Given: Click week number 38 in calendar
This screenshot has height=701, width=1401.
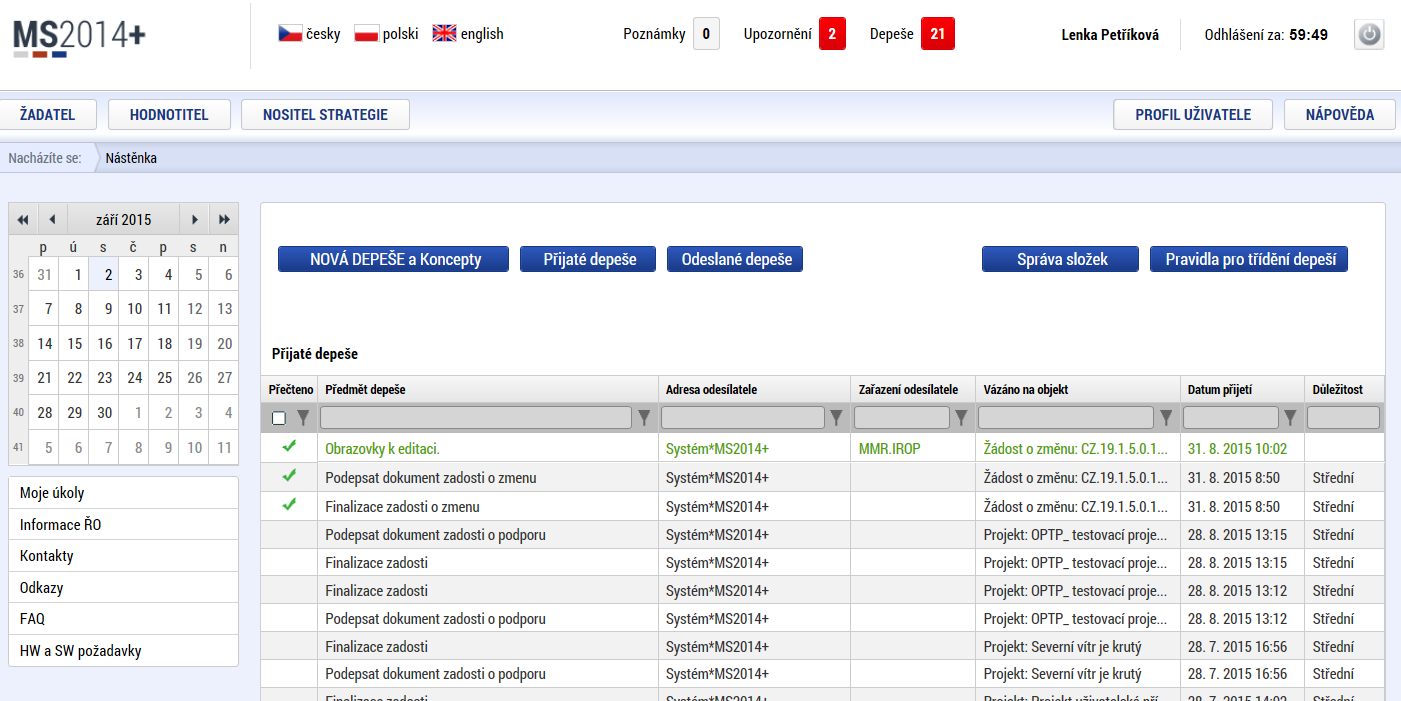Looking at the screenshot, I should (x=18, y=343).
